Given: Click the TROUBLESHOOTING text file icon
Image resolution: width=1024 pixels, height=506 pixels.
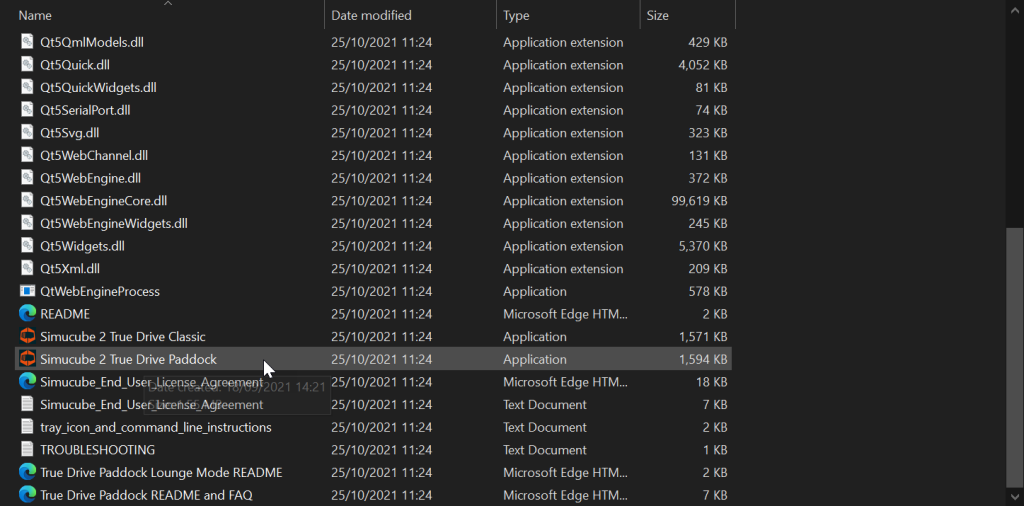Looking at the screenshot, I should (27, 450).
